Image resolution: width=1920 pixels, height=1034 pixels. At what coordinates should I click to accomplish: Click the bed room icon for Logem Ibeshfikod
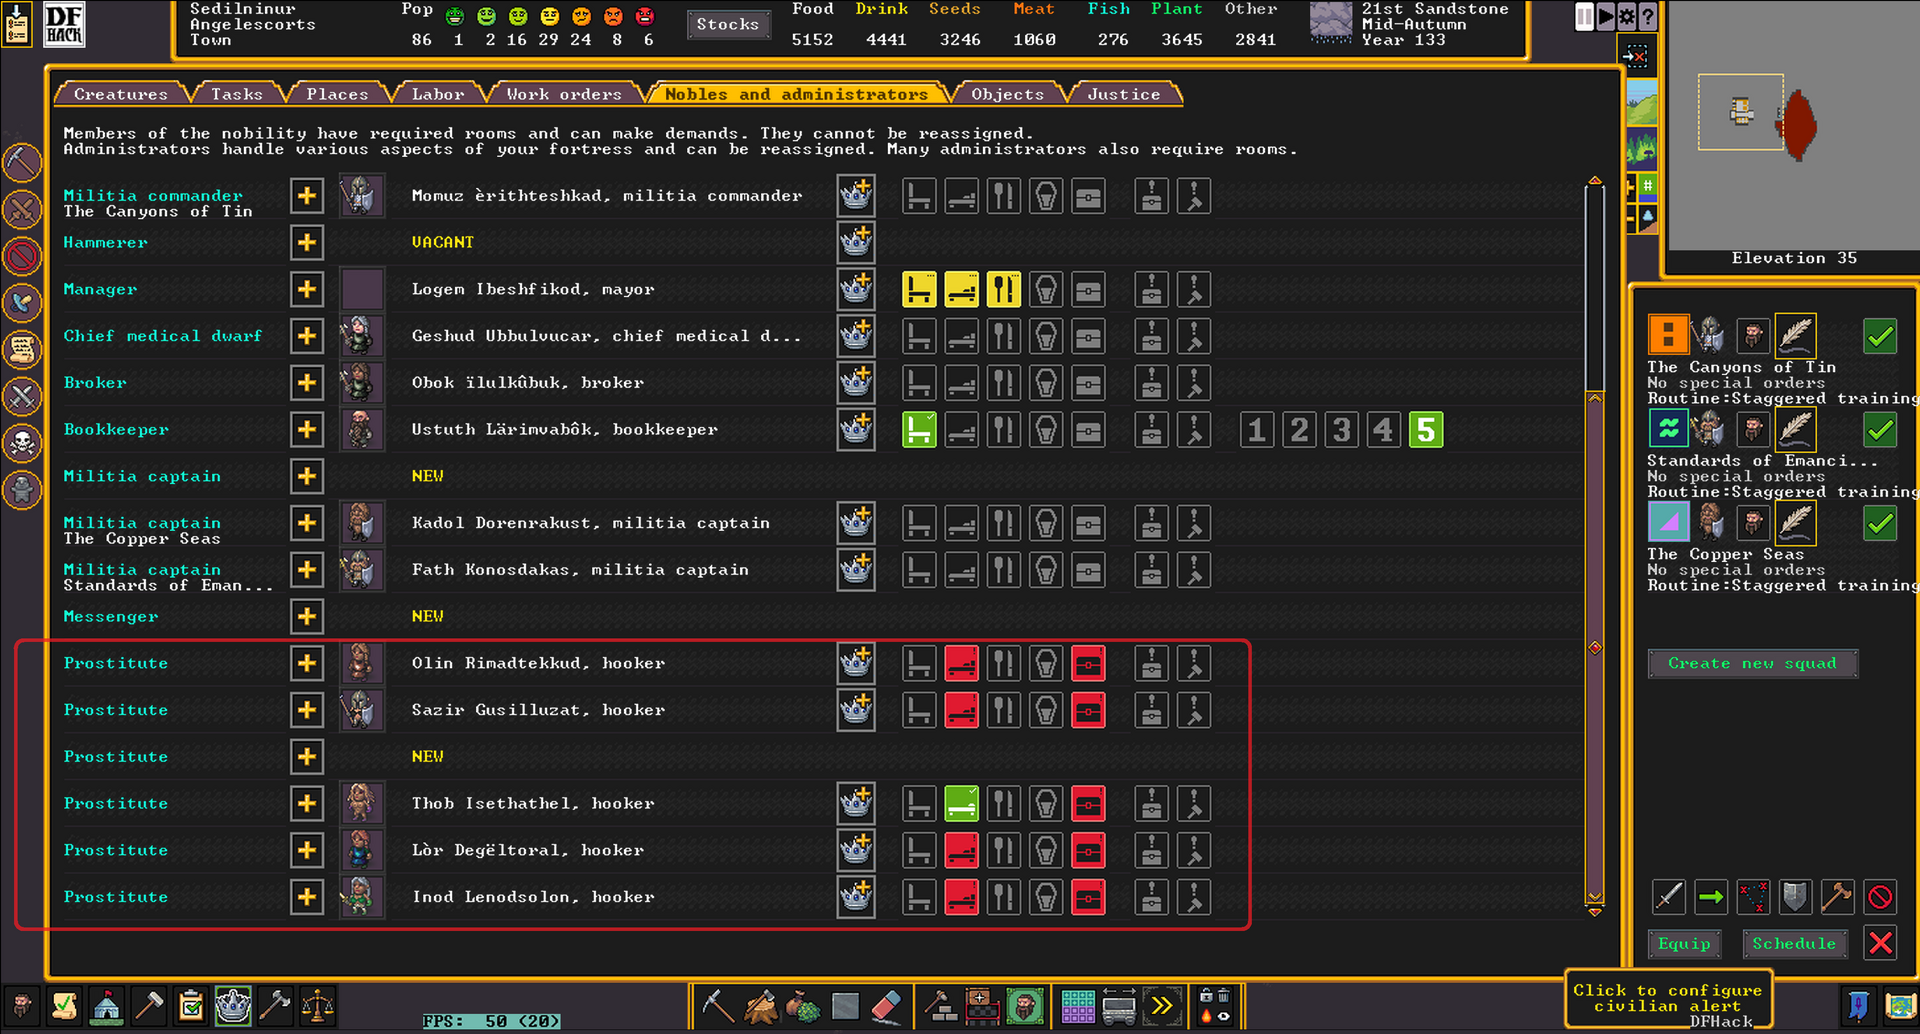[x=961, y=289]
